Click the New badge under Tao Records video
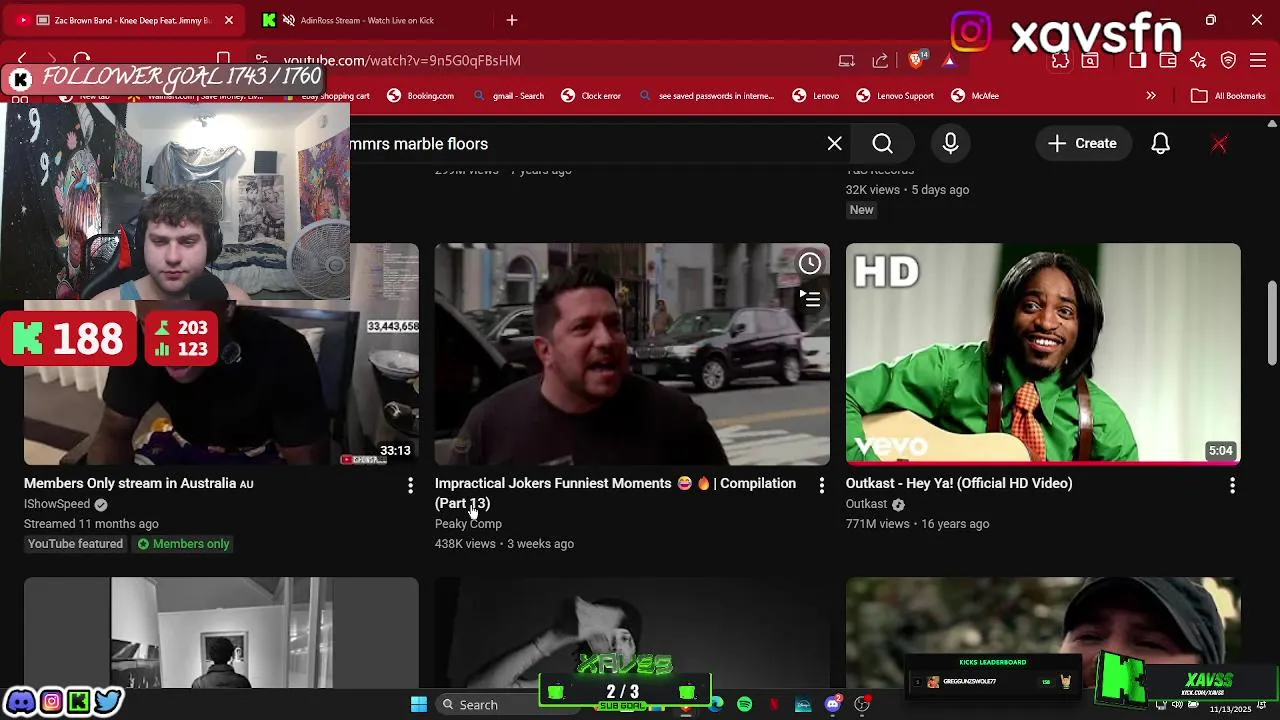This screenshot has width=1280, height=720. click(862, 210)
